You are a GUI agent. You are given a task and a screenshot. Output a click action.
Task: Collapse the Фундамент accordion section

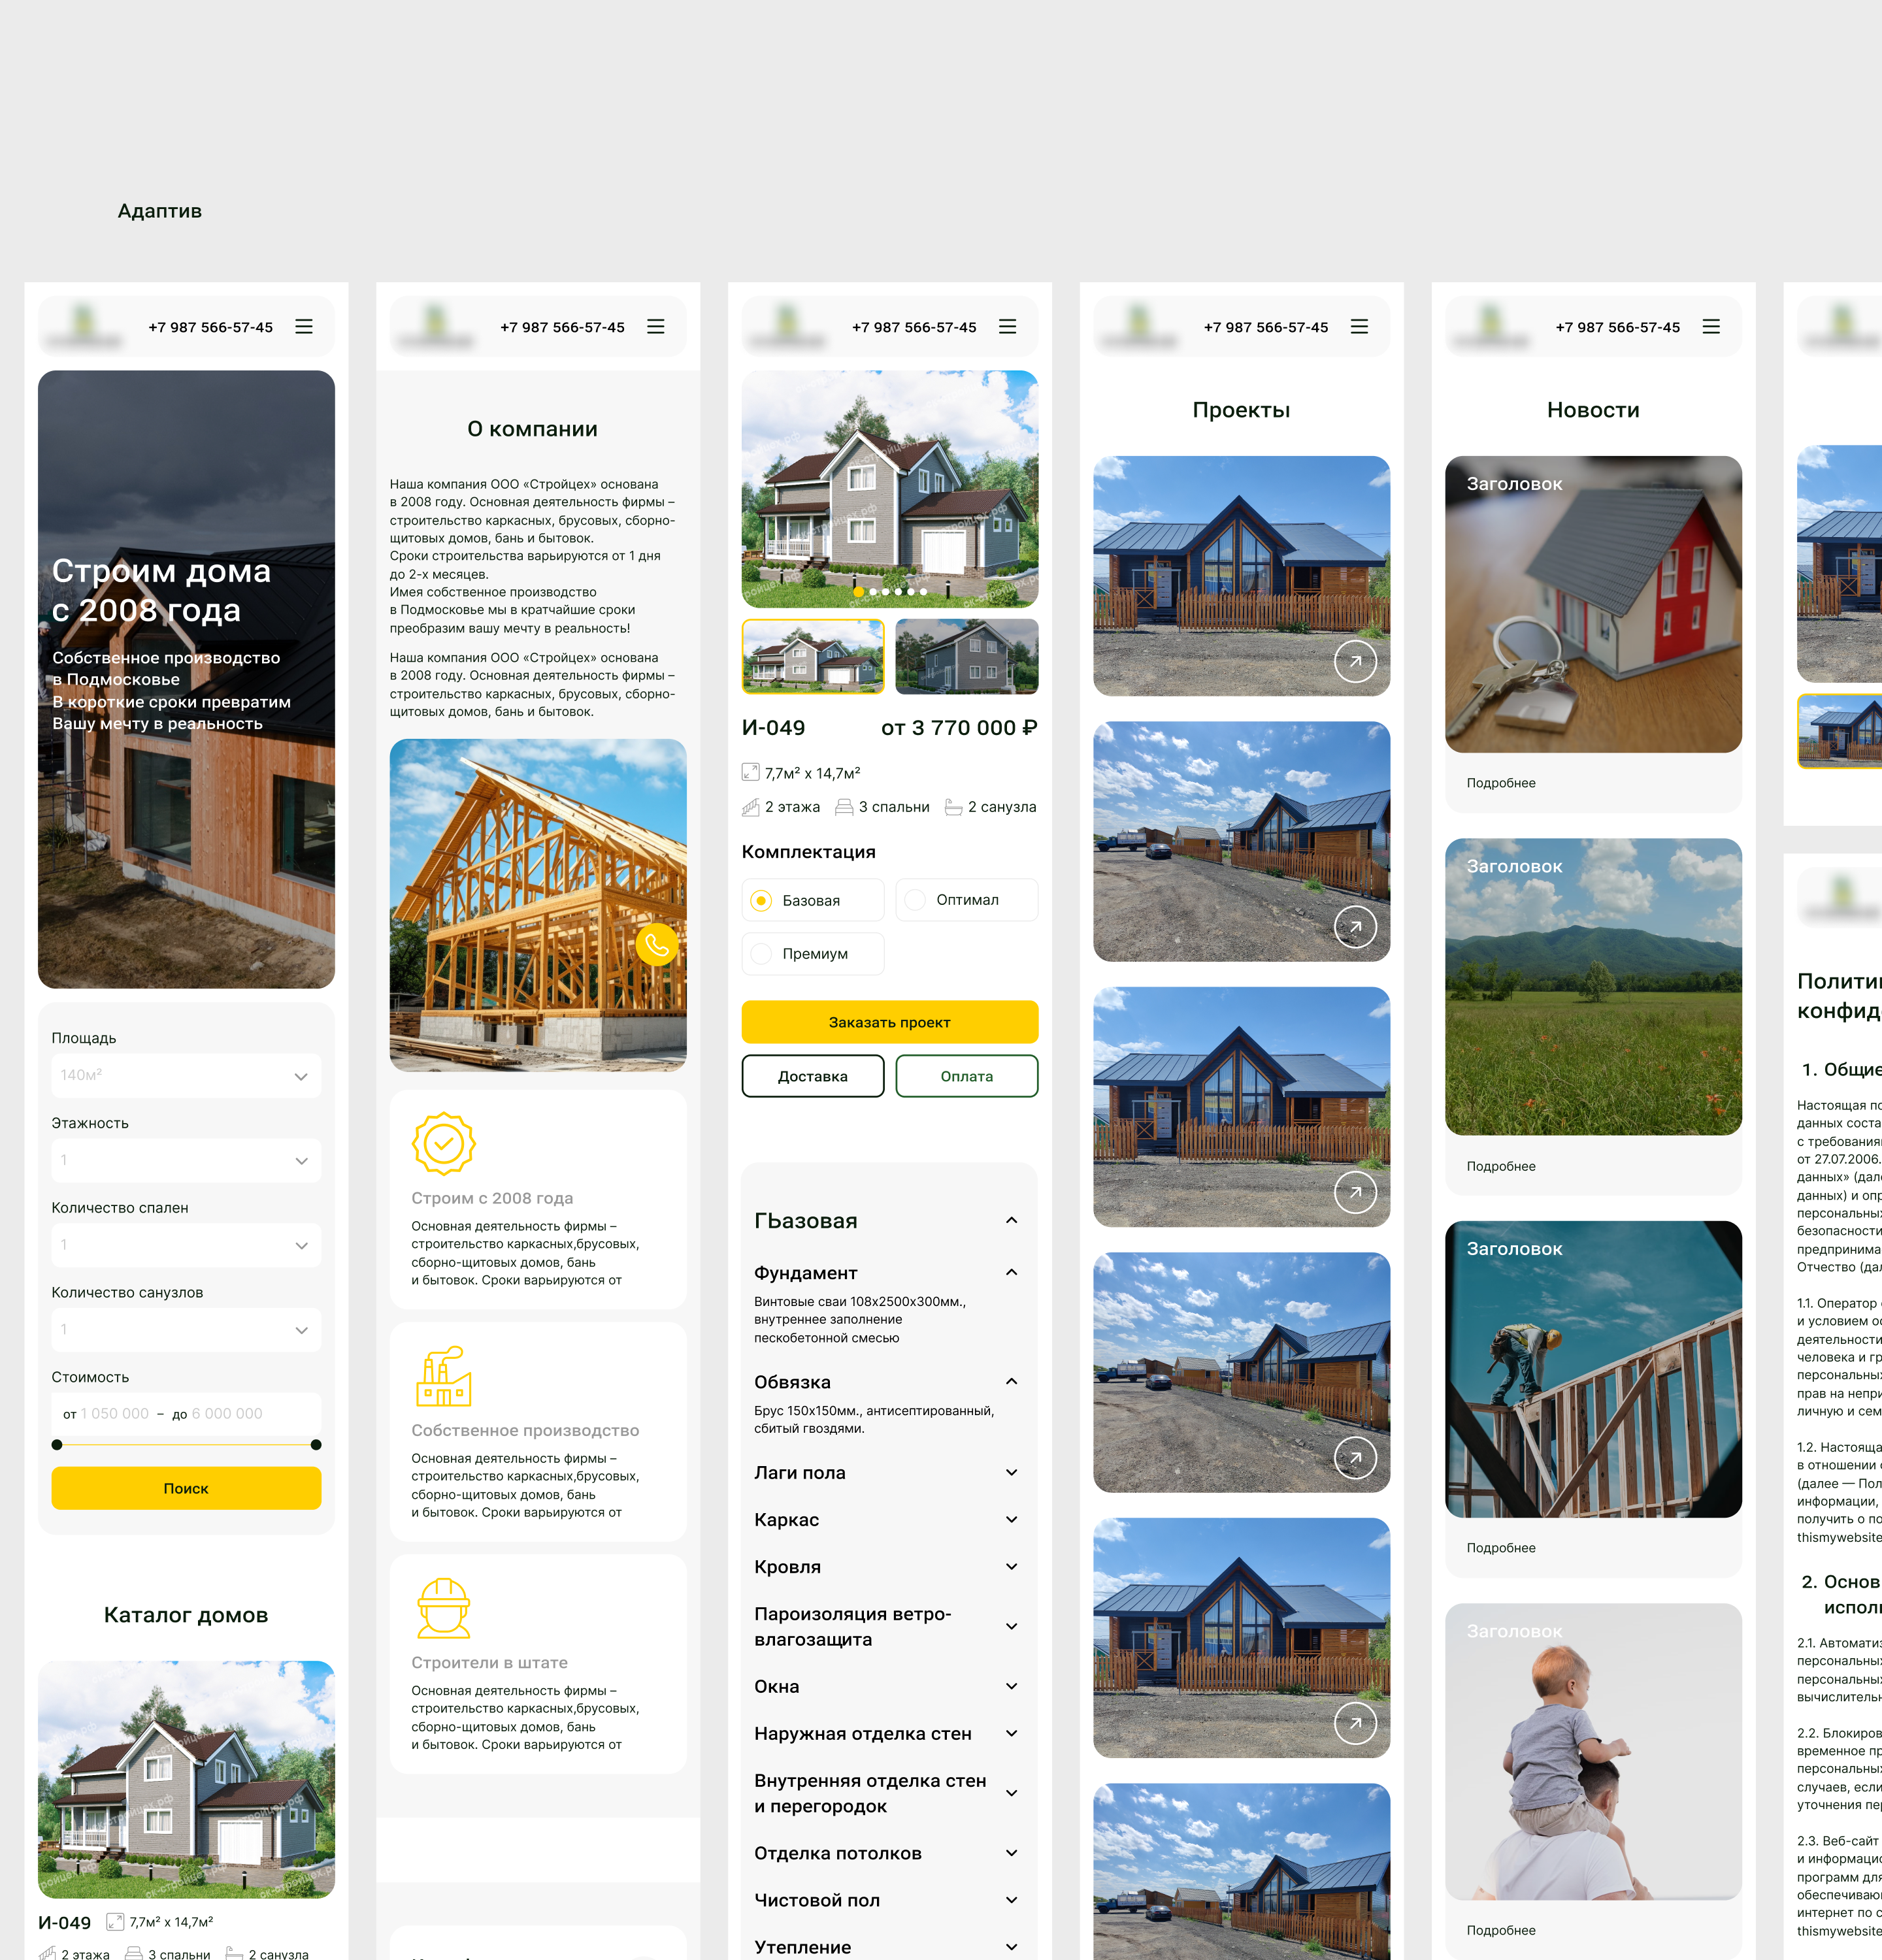point(1011,1273)
